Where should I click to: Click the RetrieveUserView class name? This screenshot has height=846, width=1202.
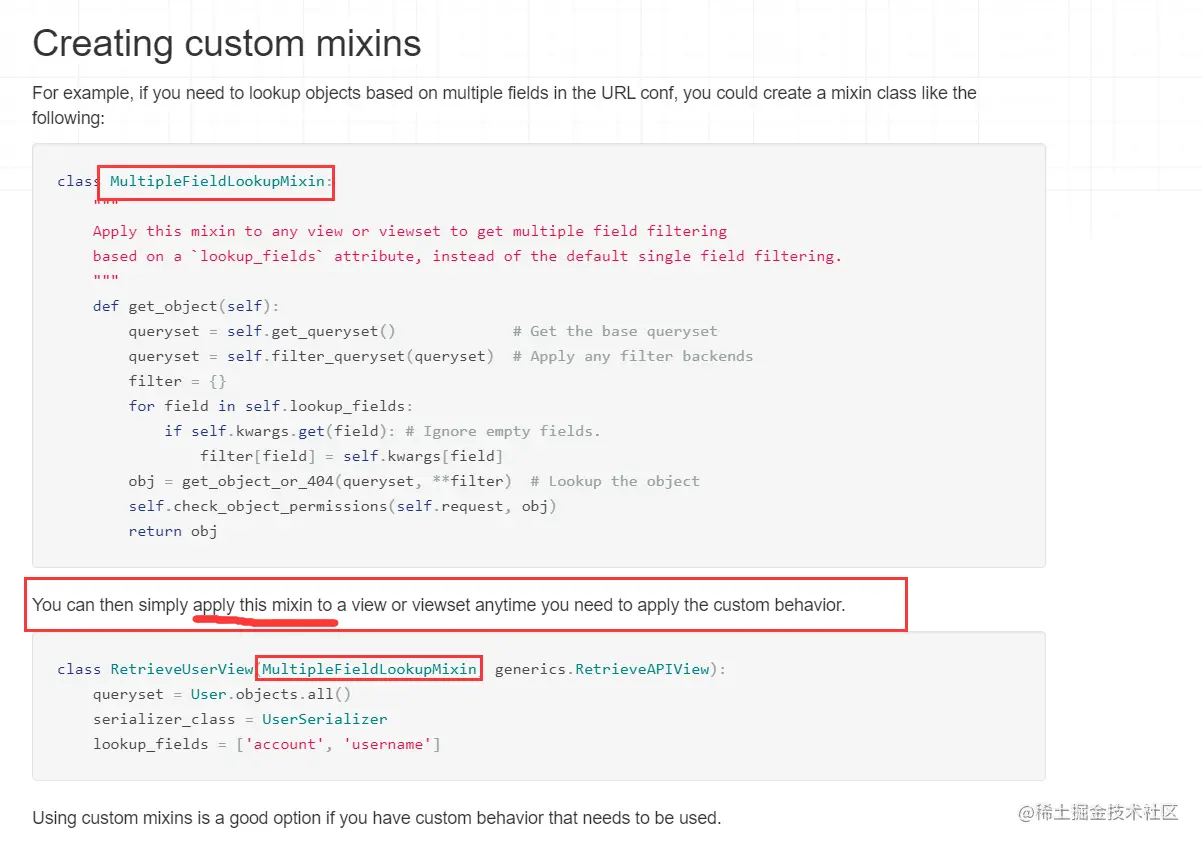pos(182,669)
